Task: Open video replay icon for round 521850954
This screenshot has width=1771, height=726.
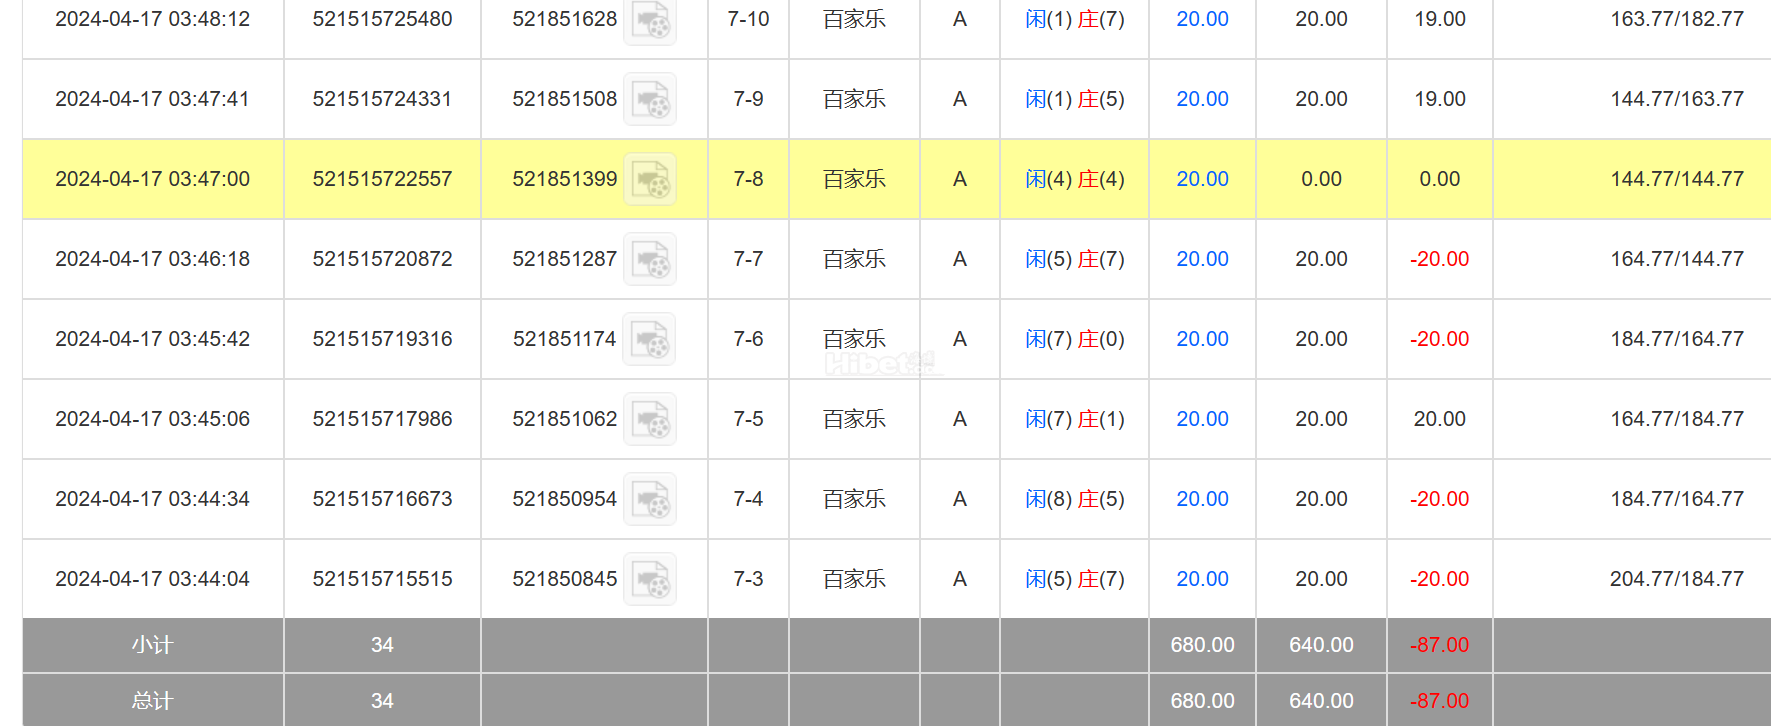Action: 650,499
